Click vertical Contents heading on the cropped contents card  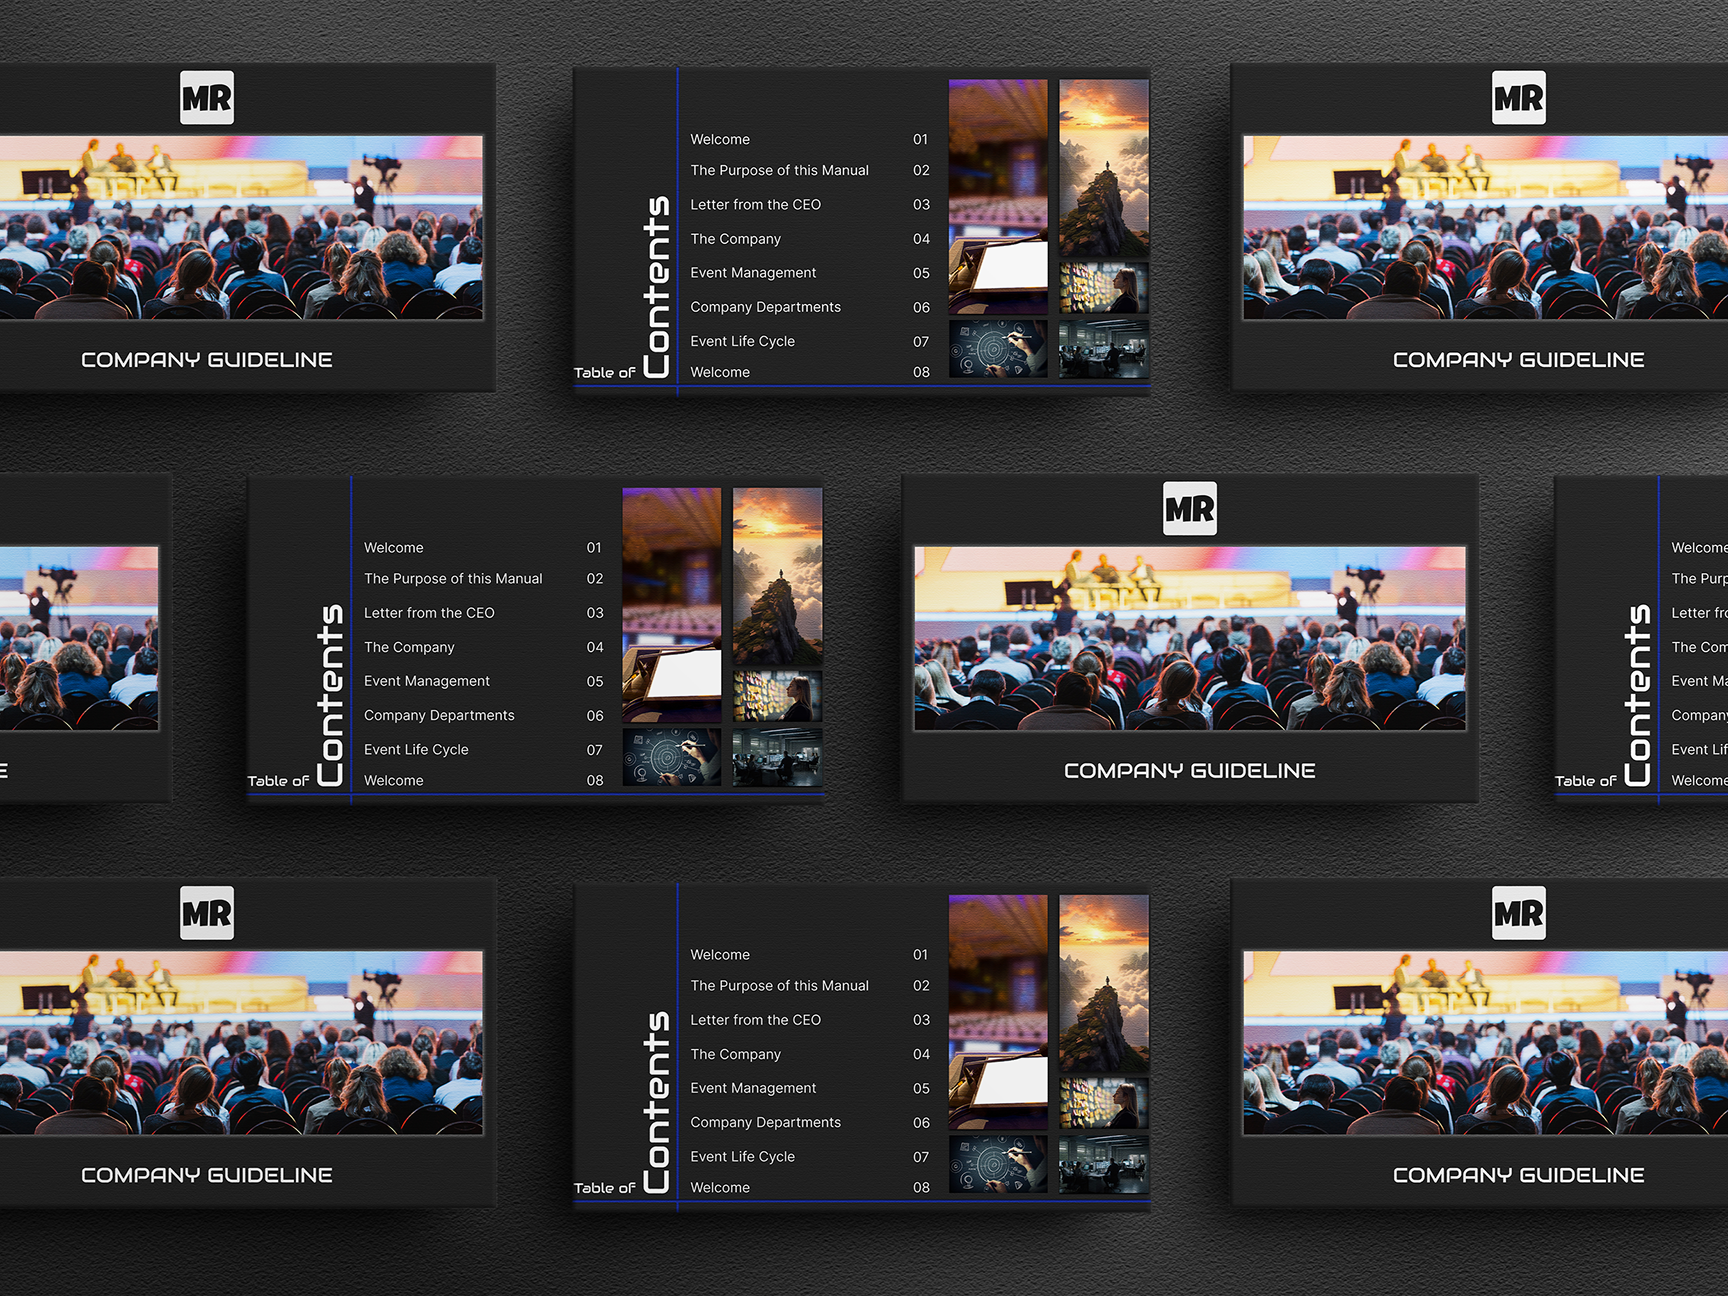coord(1638,695)
